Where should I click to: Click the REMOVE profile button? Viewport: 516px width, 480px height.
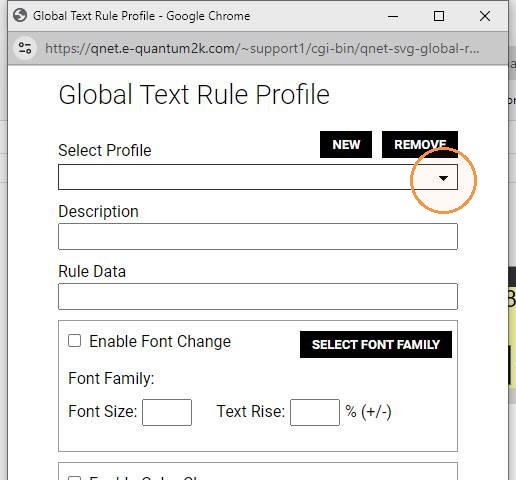click(x=420, y=145)
